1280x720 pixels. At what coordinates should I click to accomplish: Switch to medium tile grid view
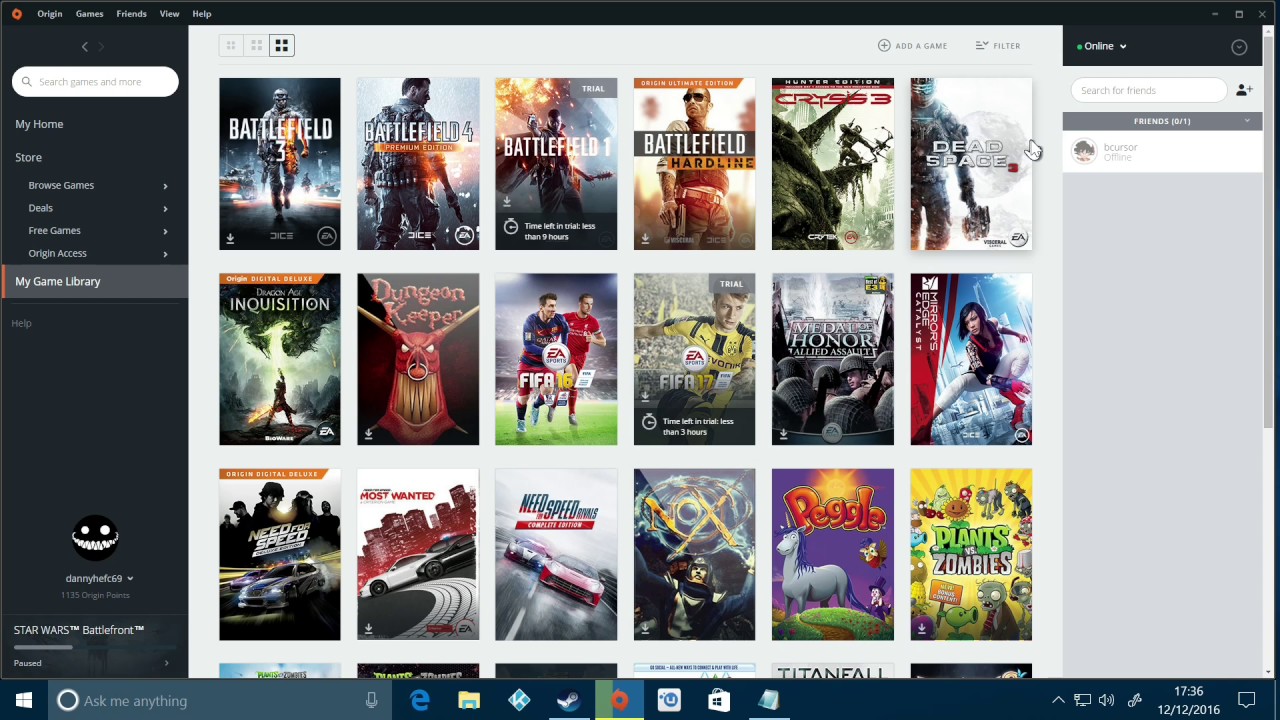pos(257,46)
